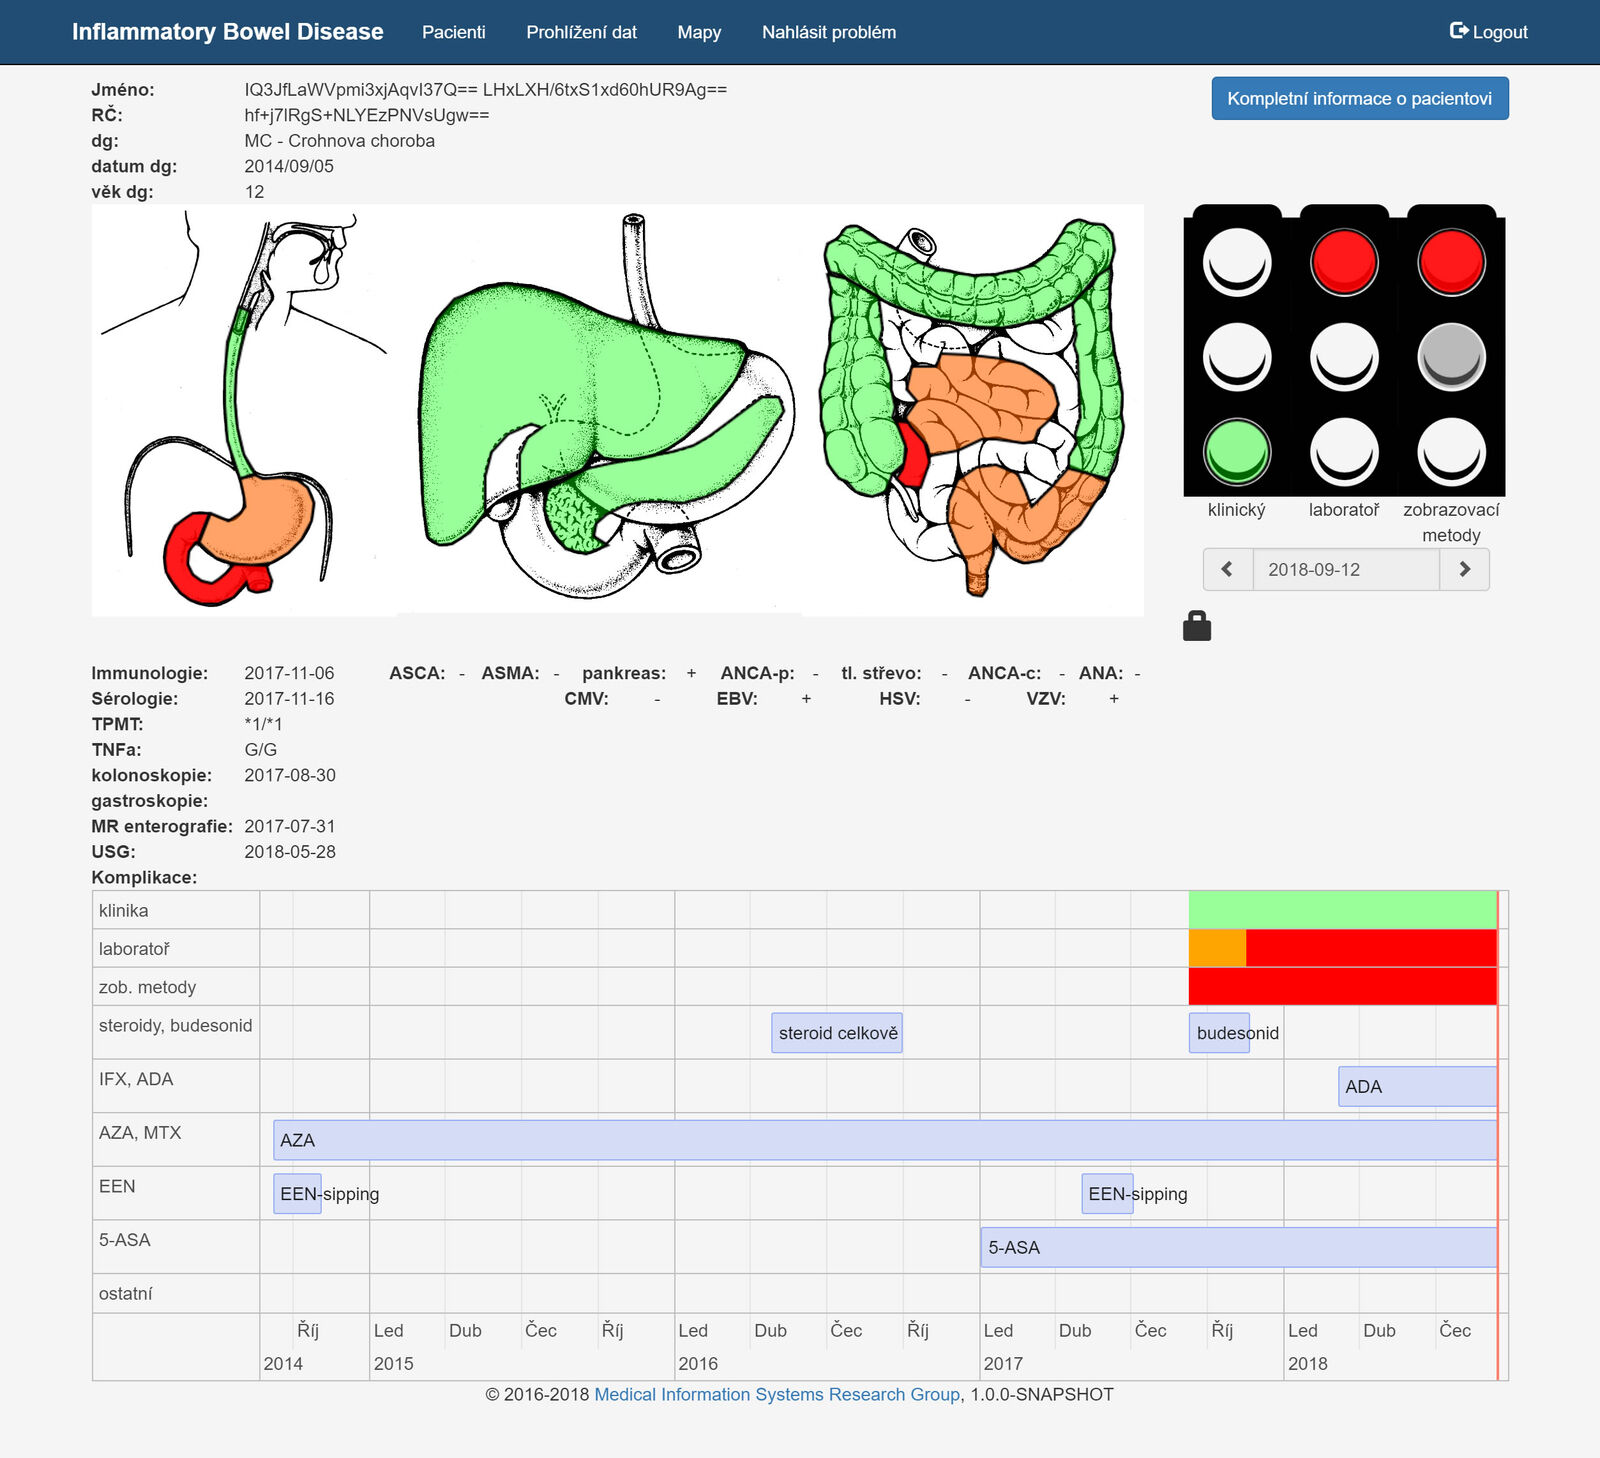
Task: Click the Inflammatory Bowel Disease brand title
Action: 227,32
